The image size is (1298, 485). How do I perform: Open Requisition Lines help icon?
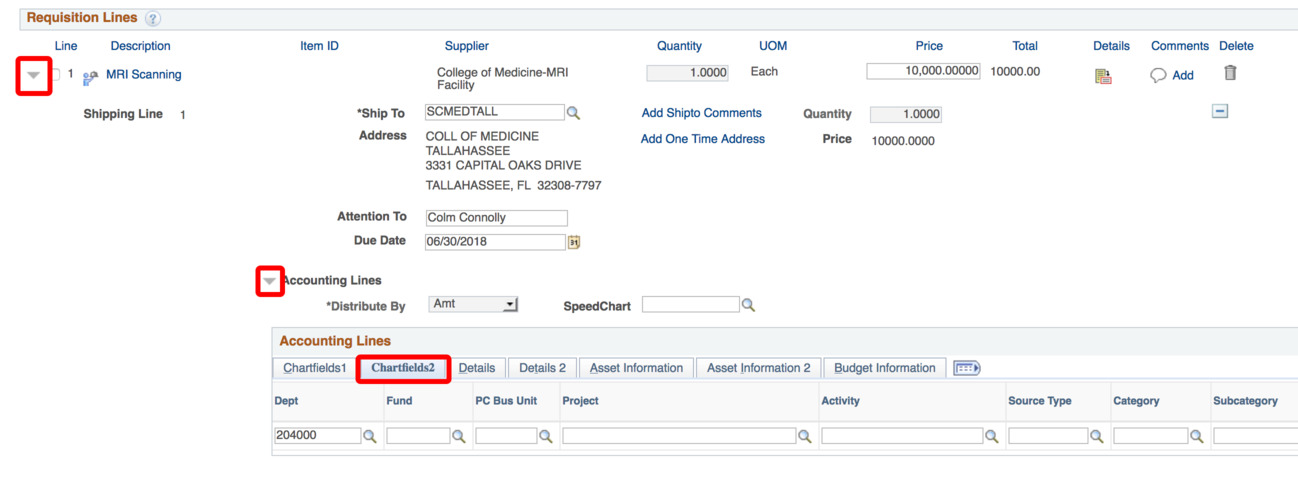[153, 19]
